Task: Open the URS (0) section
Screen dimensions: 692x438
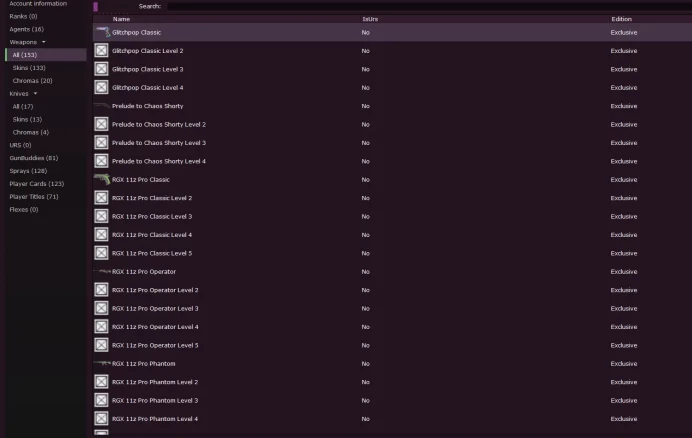Action: pos(20,145)
